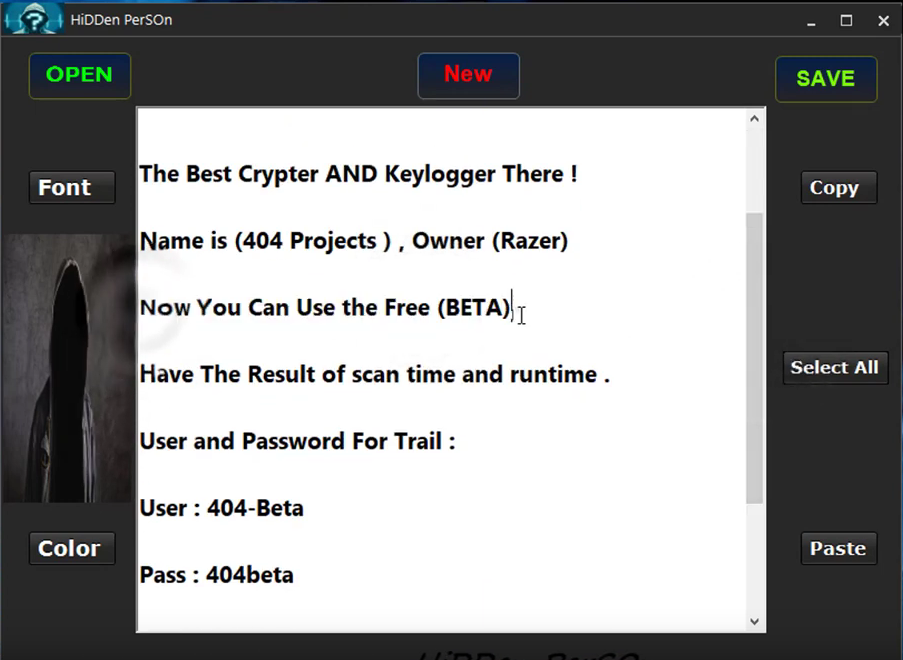This screenshot has height=660, width=903.
Task: Open the Font settings button
Action: click(72, 187)
